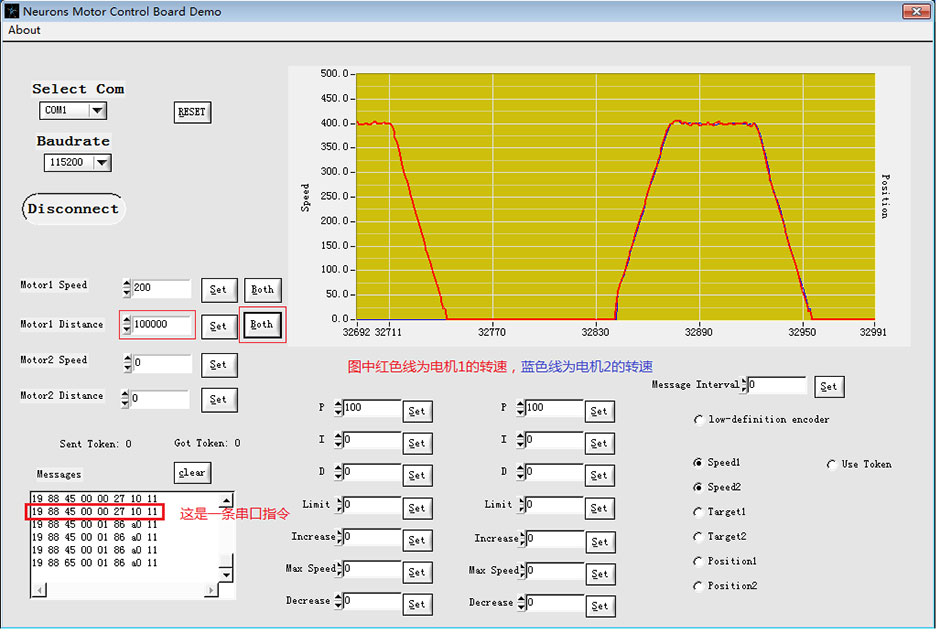Click Set for Limit in left PID column
The image size is (940, 633).
(417, 508)
